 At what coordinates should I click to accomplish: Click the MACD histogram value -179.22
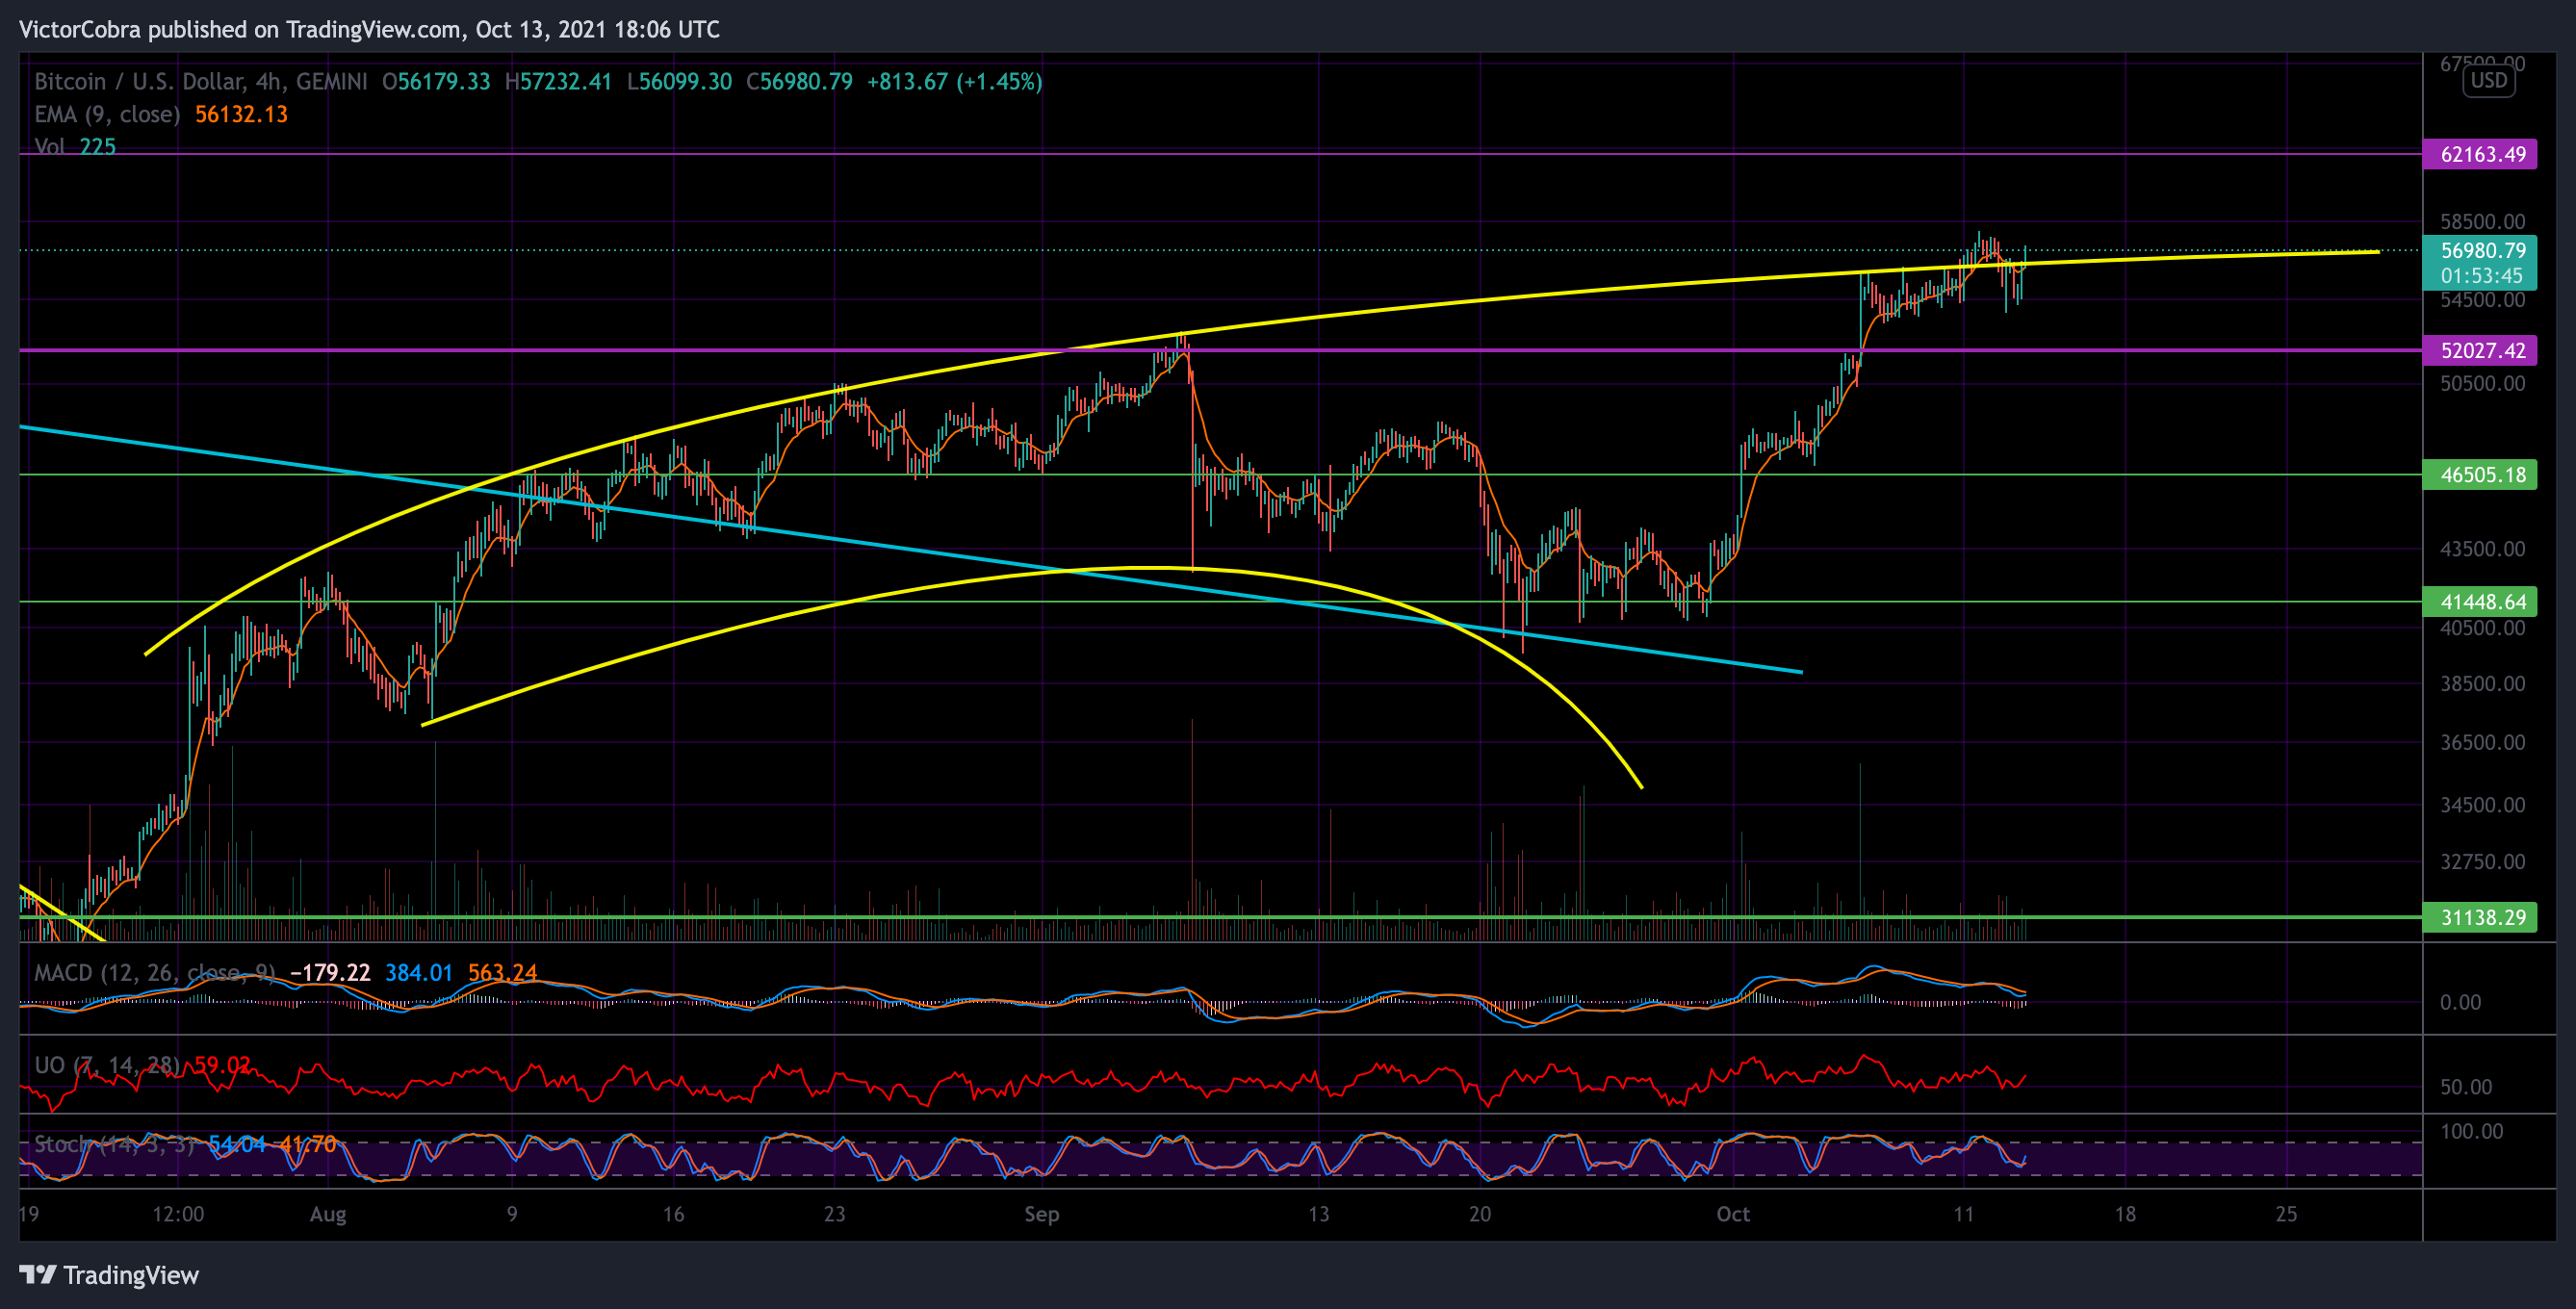click(330, 972)
